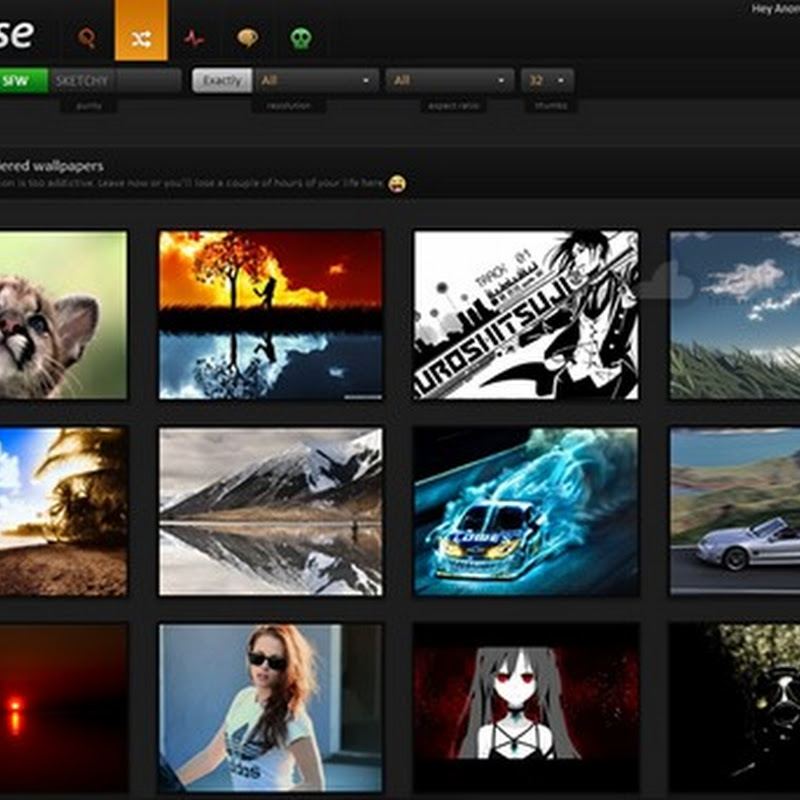Expand the aspect ratio All dropdown
Image resolution: width=800 pixels, height=800 pixels.
point(449,81)
